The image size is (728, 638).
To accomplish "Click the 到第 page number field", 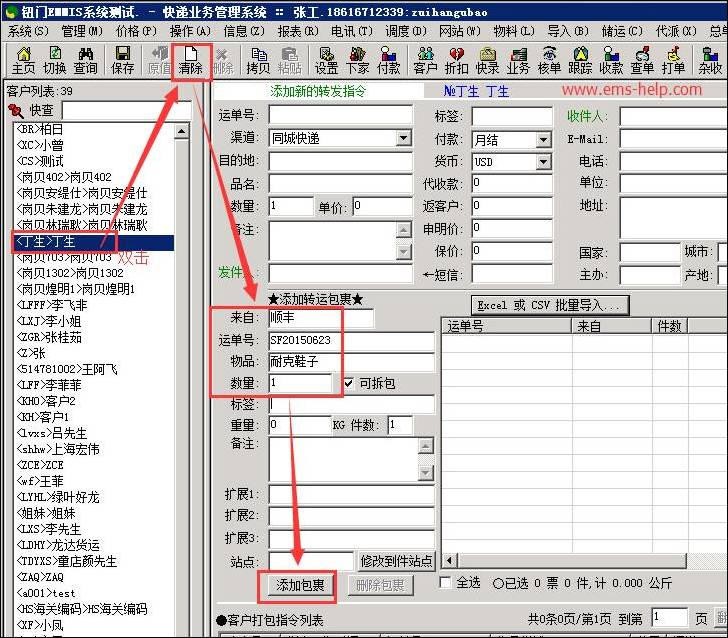I will pyautogui.click(x=670, y=618).
